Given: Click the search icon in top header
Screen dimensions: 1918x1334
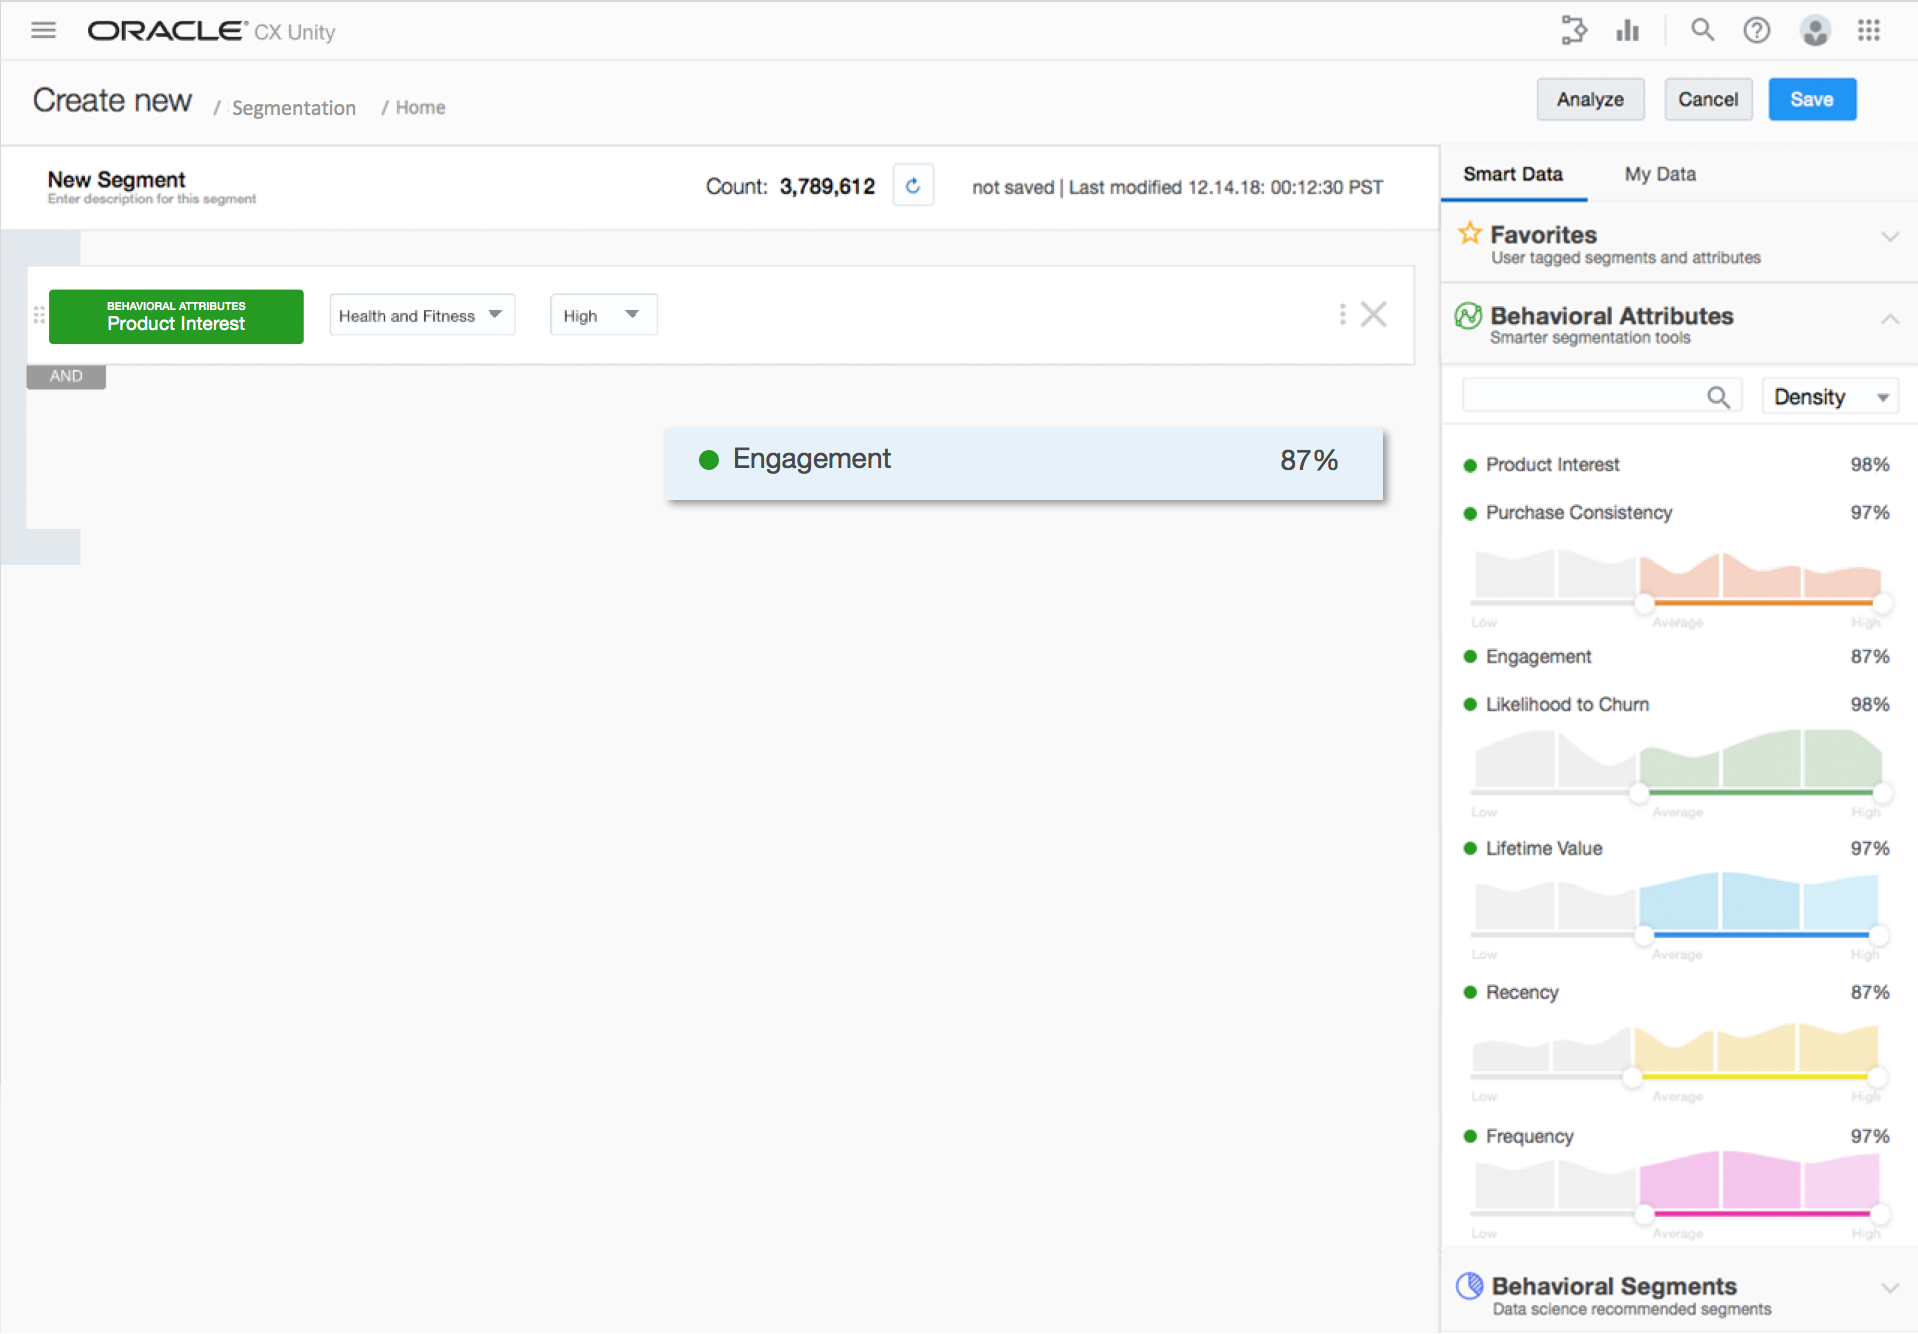Looking at the screenshot, I should pyautogui.click(x=1702, y=30).
